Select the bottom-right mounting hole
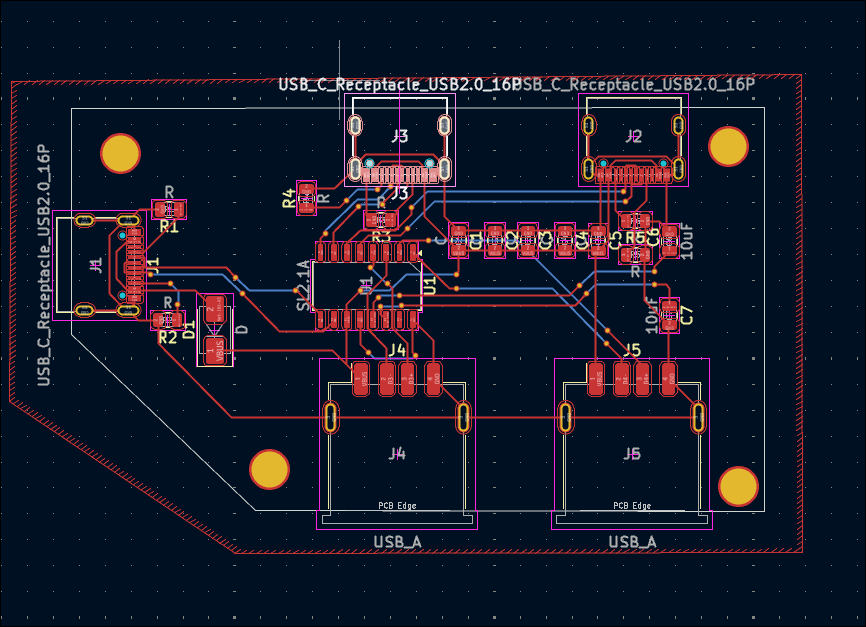 (739, 486)
